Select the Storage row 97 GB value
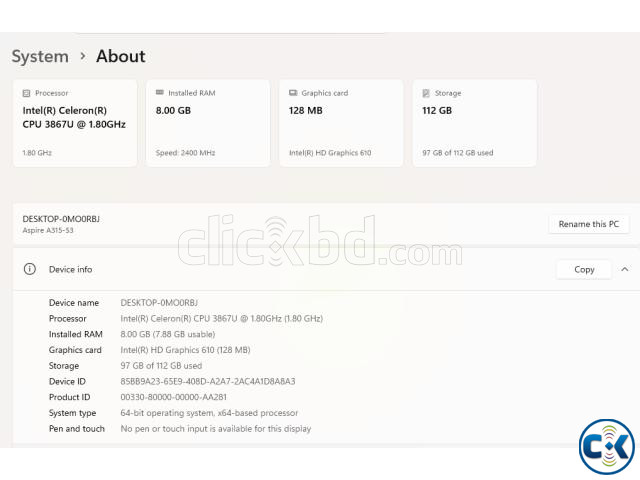 pyautogui.click(x=161, y=366)
